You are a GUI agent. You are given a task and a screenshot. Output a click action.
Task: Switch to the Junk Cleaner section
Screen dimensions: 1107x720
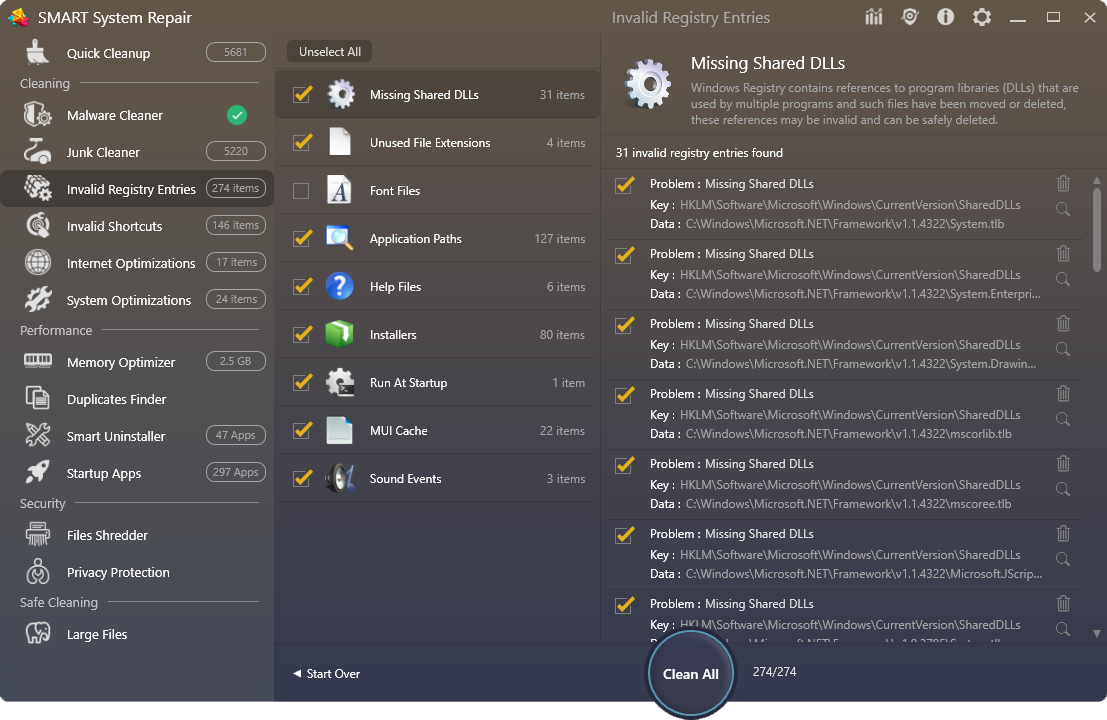pos(103,152)
